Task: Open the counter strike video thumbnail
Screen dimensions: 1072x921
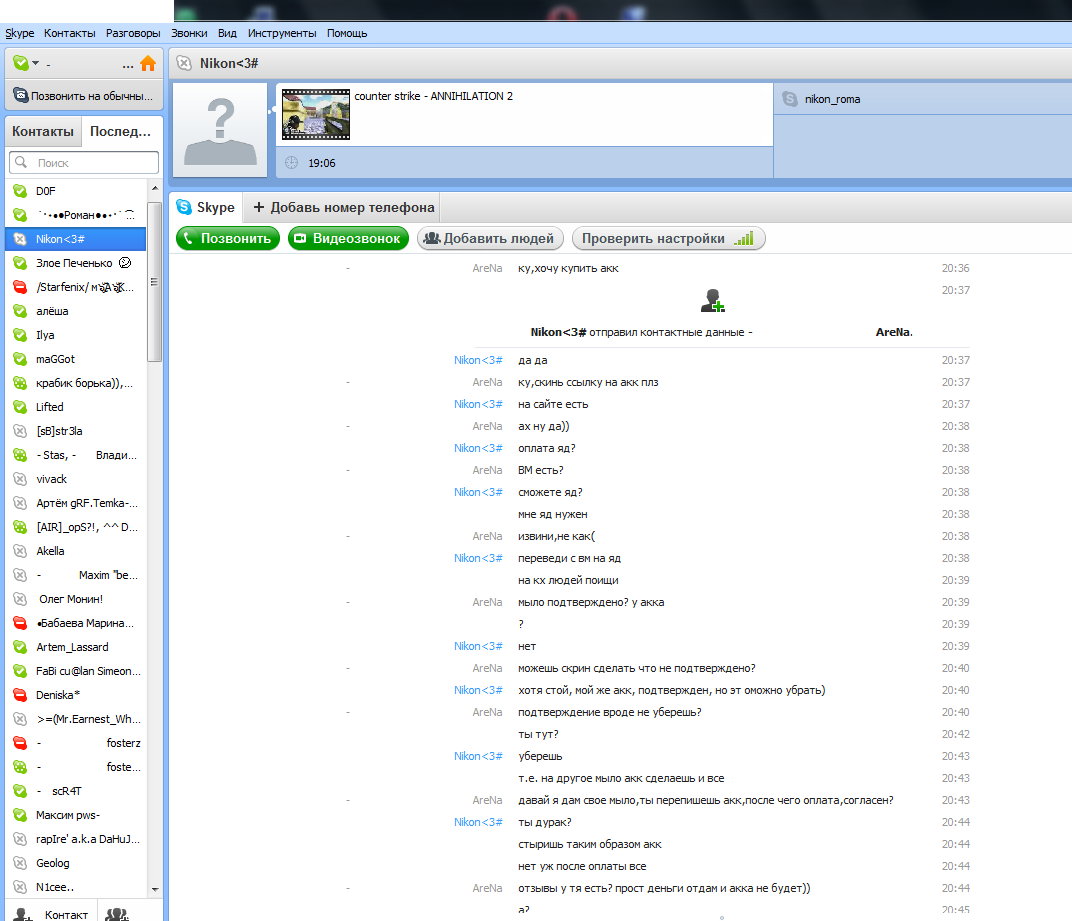Action: pyautogui.click(x=316, y=114)
